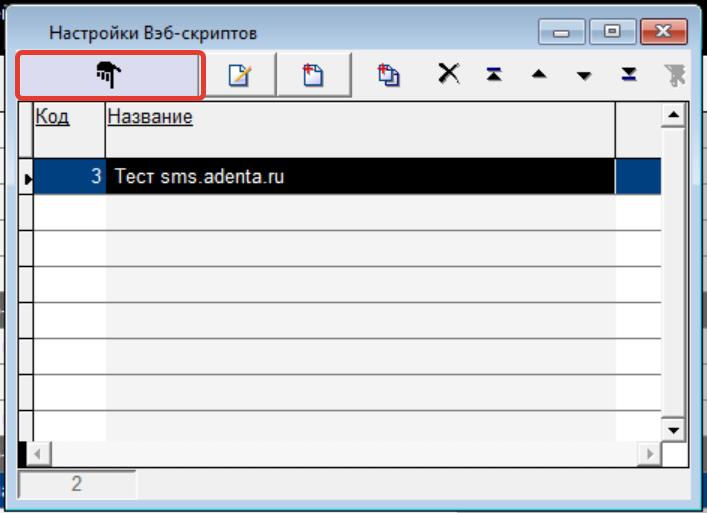Click the horizontal scrollbar left arrow
Screen dimensions: 707x513
pos(38,453)
